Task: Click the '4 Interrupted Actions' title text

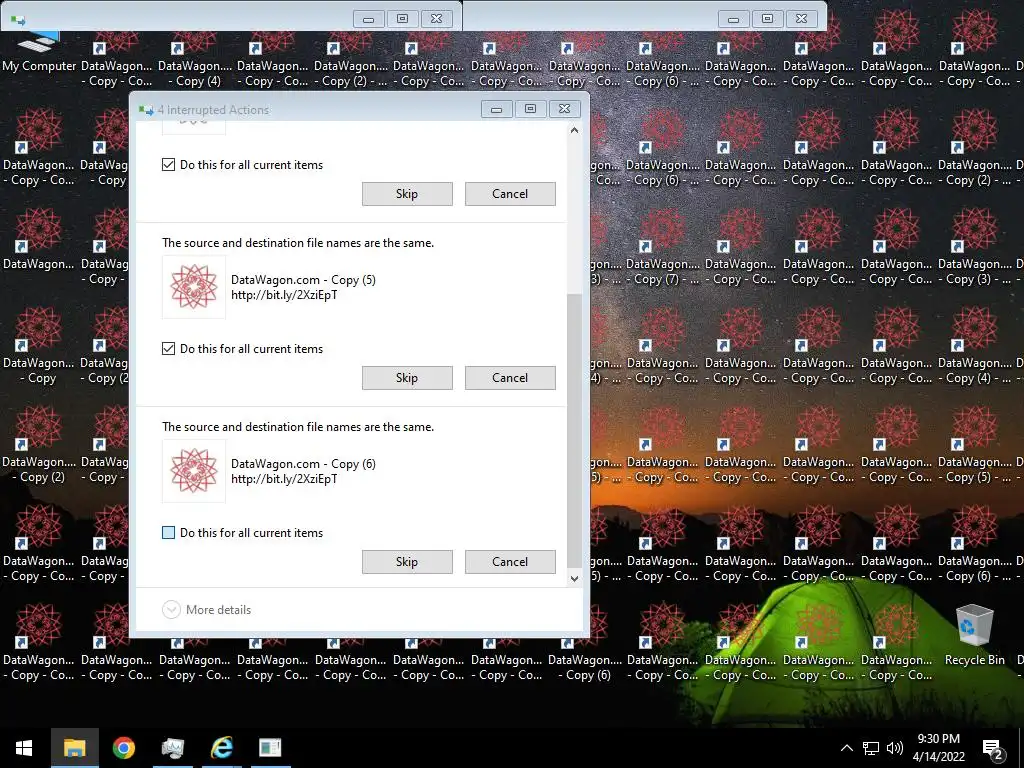Action: pos(213,110)
